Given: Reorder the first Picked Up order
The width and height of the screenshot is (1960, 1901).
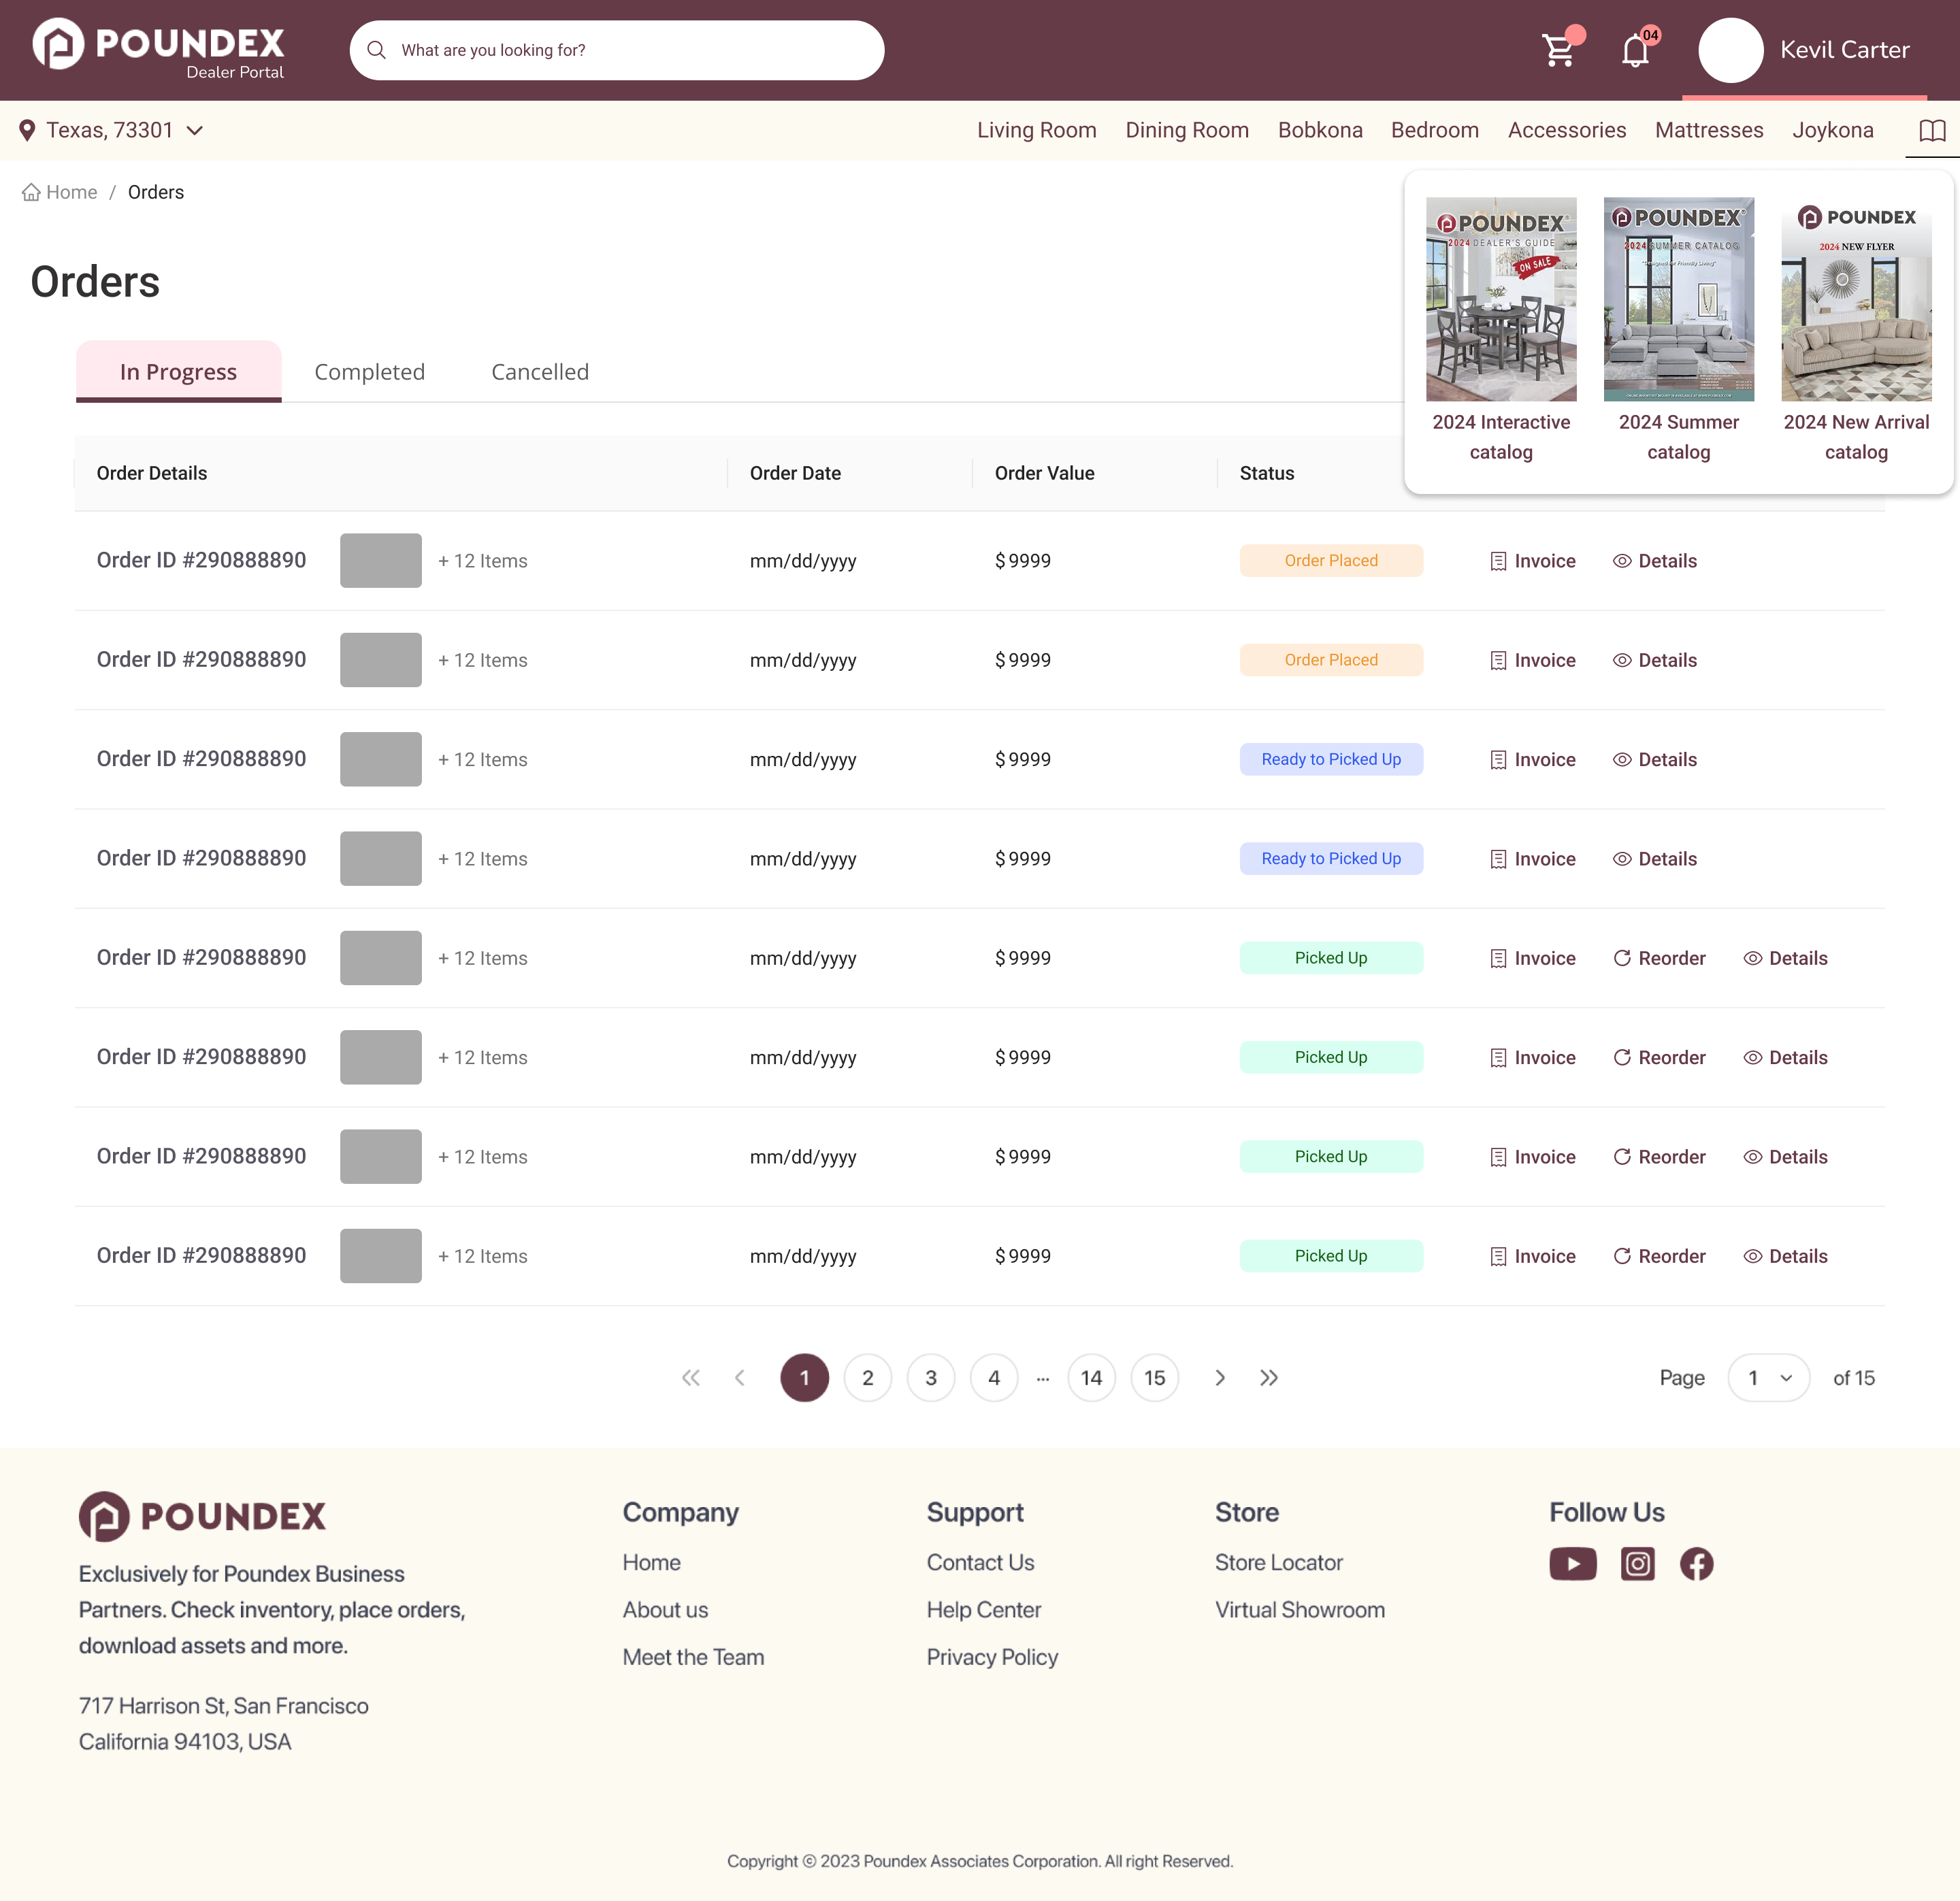Looking at the screenshot, I should 1659,958.
